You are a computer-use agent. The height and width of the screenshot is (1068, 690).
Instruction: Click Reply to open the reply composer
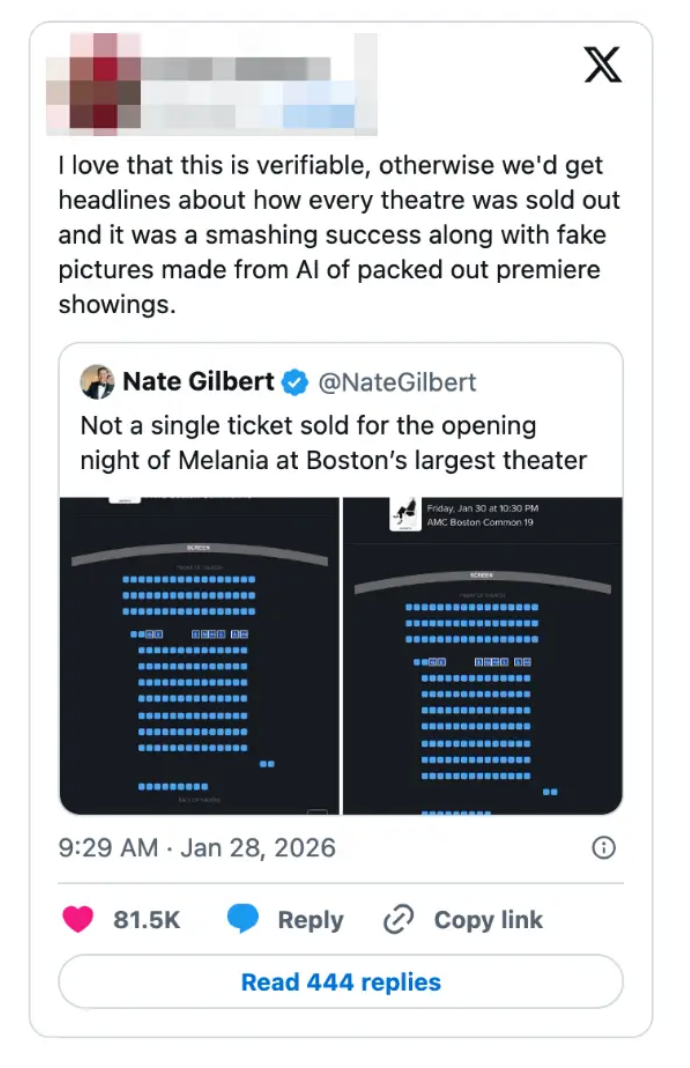click(309, 920)
